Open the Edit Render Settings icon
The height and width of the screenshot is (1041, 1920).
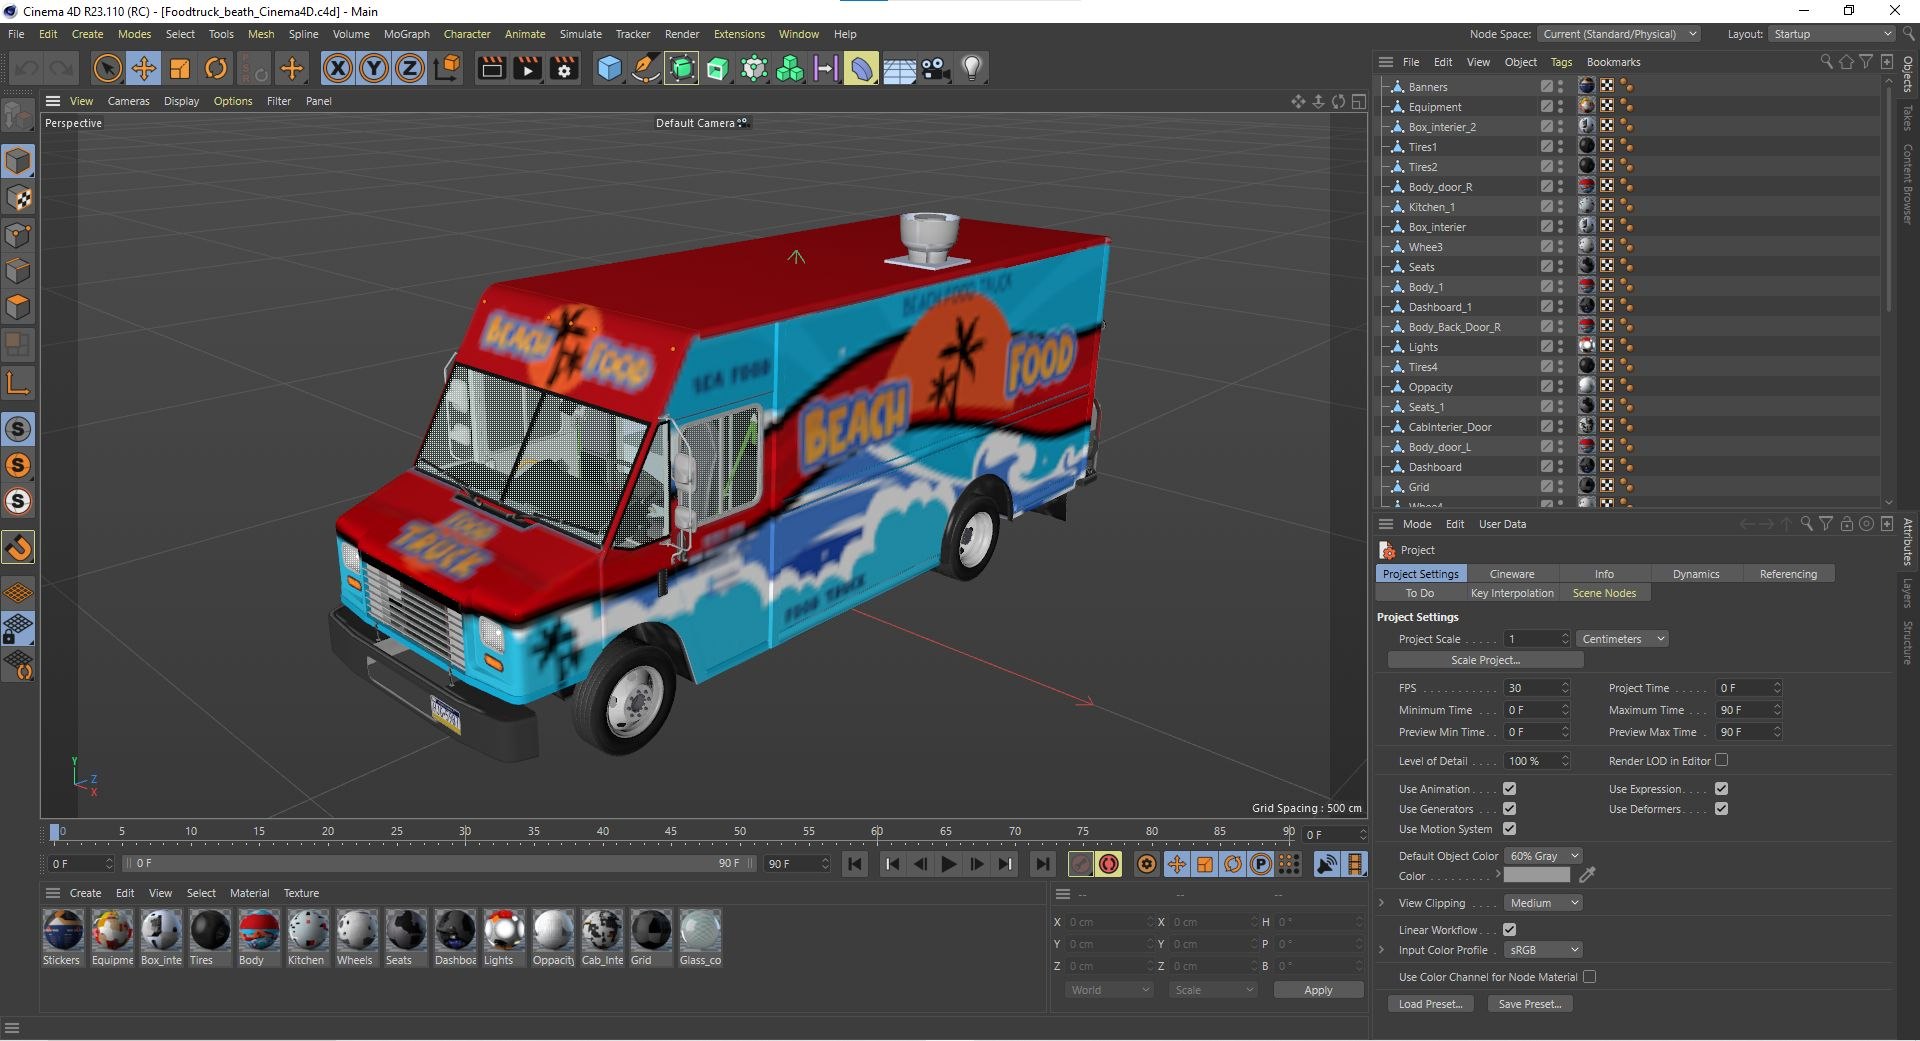(x=565, y=68)
